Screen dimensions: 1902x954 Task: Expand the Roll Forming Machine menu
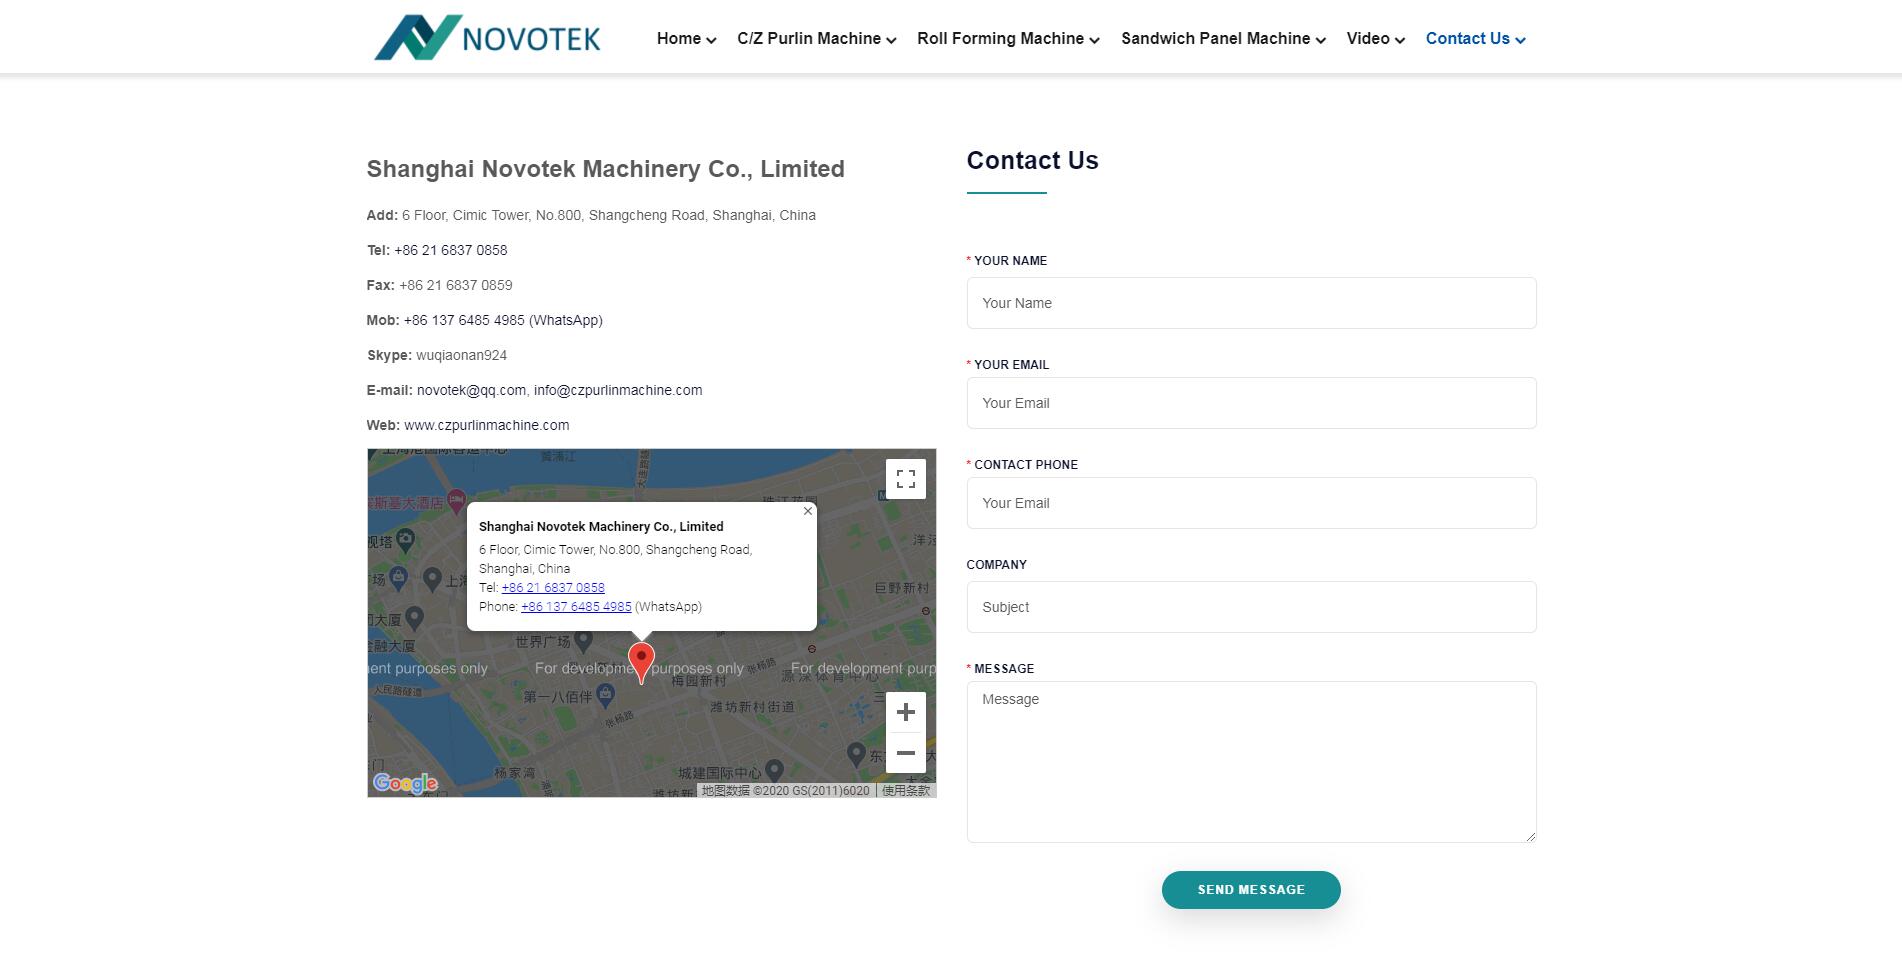1008,39
